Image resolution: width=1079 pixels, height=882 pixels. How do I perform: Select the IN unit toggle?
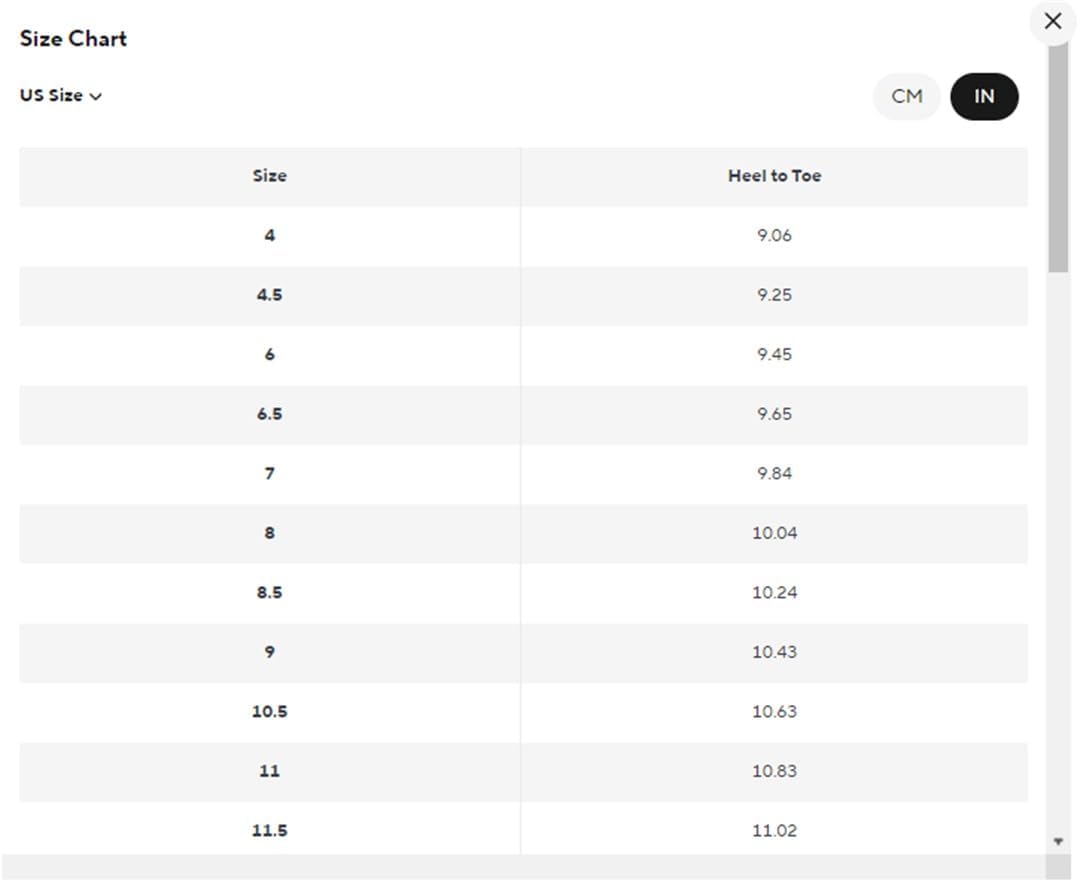point(984,96)
